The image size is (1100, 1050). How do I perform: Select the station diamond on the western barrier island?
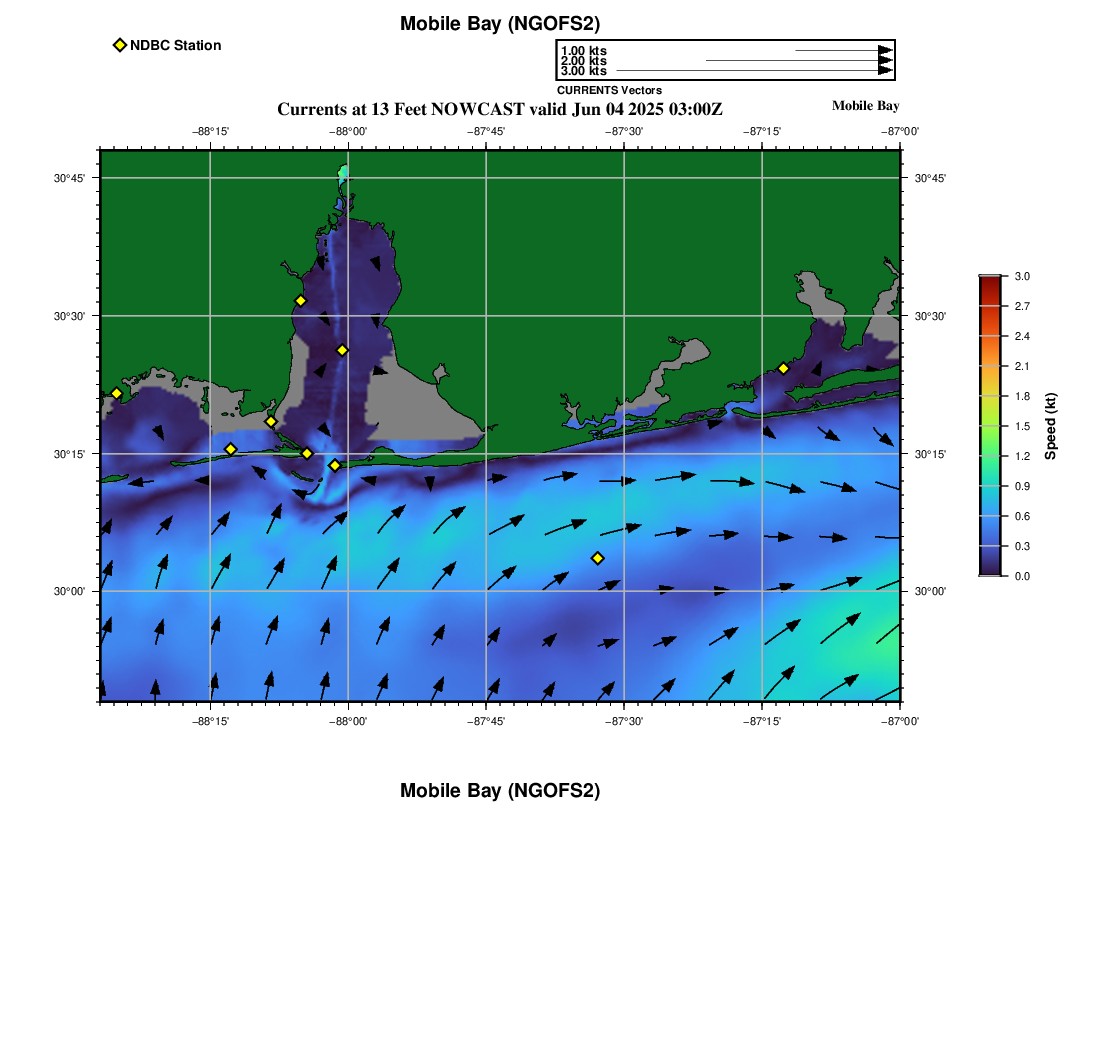coord(231,449)
